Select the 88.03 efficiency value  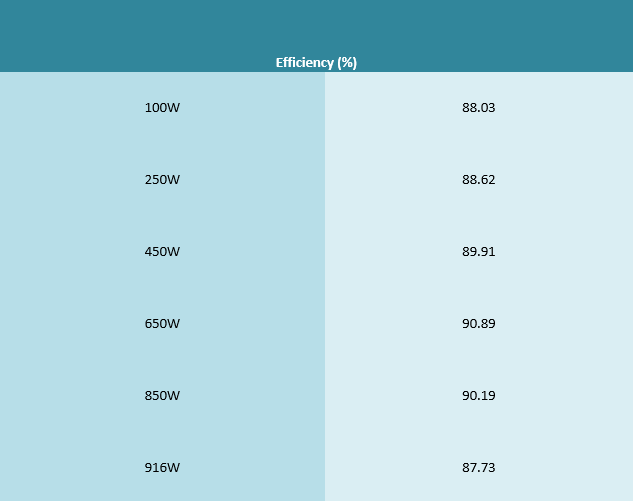[x=478, y=108]
